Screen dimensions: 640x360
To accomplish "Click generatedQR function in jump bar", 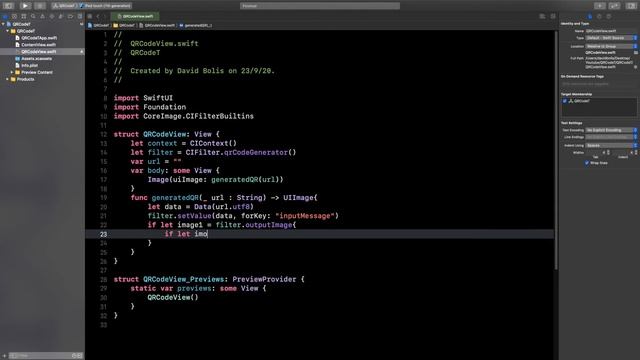I will point(196,25).
